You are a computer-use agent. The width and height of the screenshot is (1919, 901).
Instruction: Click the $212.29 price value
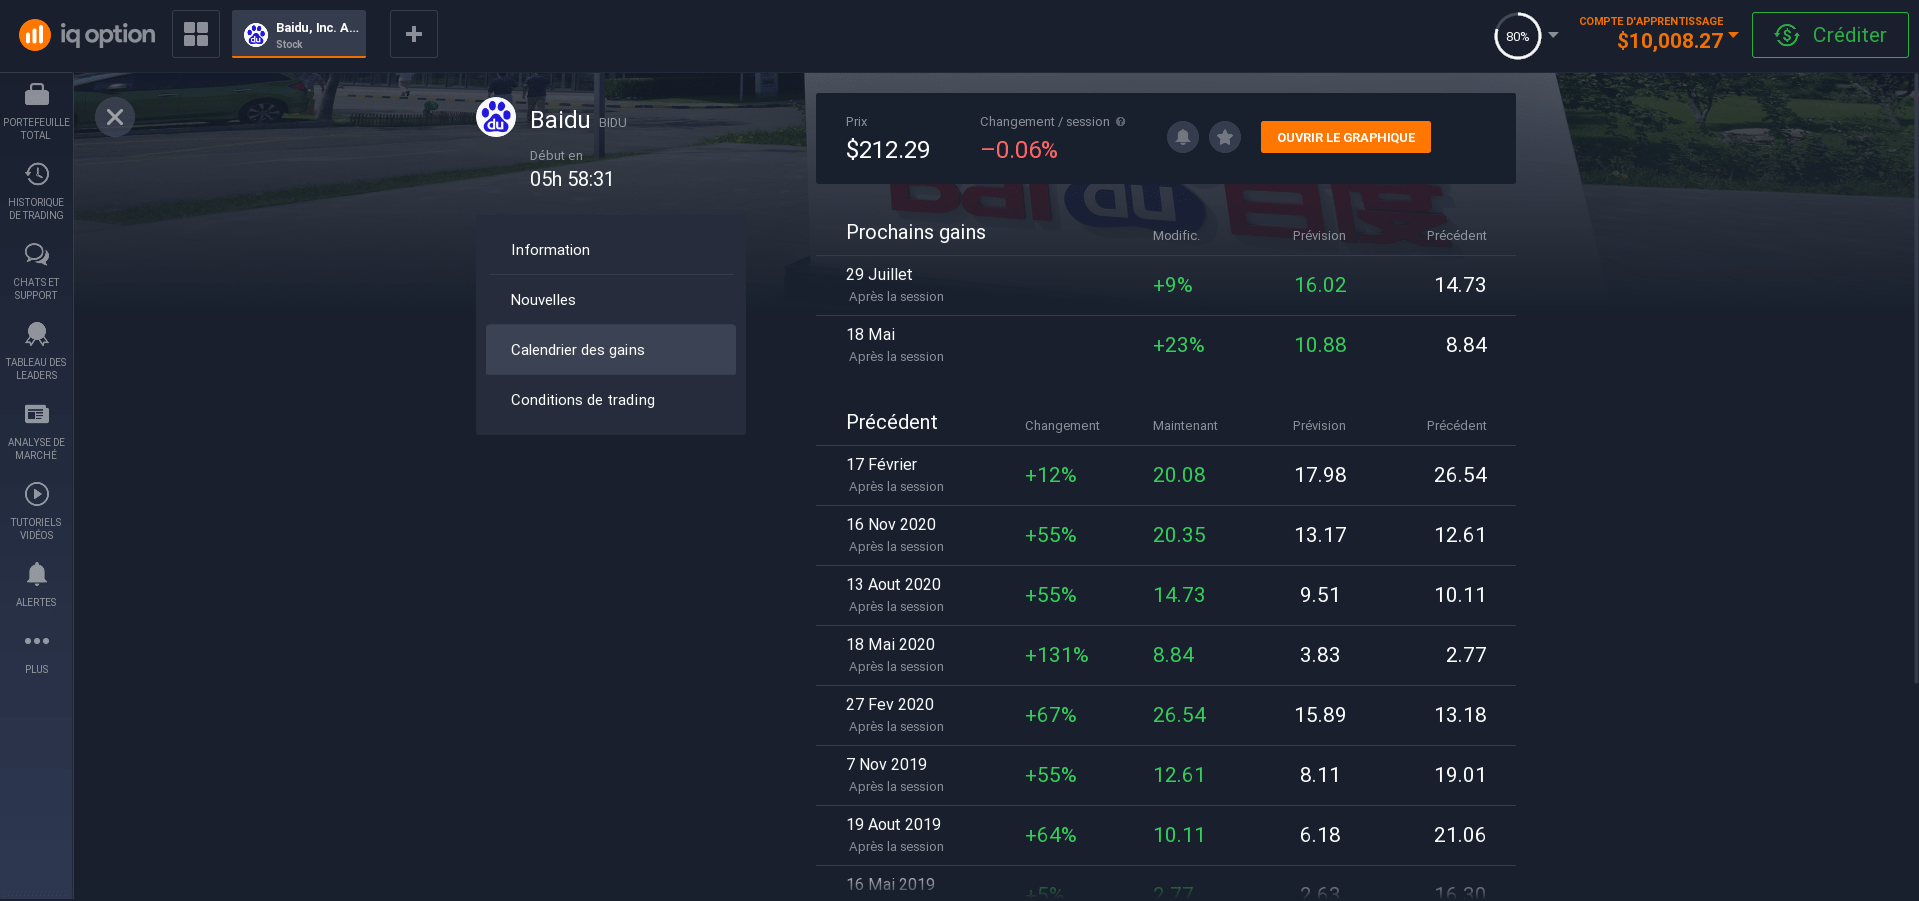pos(888,150)
